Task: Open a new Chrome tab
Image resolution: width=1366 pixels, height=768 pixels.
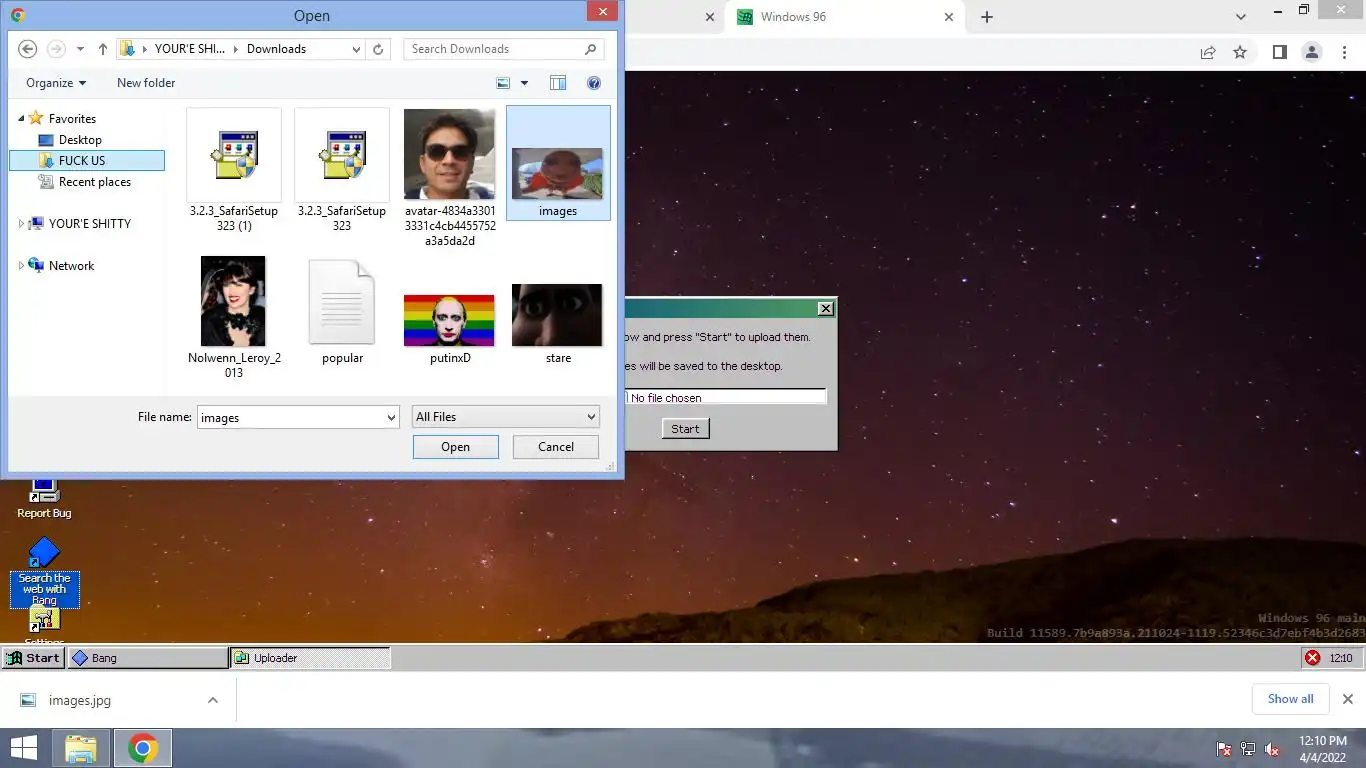Action: point(987,17)
